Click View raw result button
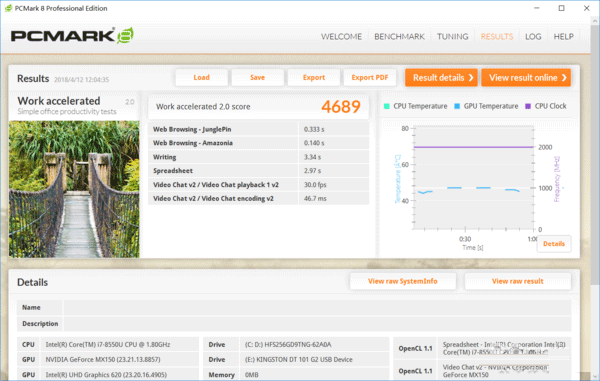Viewport: 600px width, 381px height. click(518, 281)
